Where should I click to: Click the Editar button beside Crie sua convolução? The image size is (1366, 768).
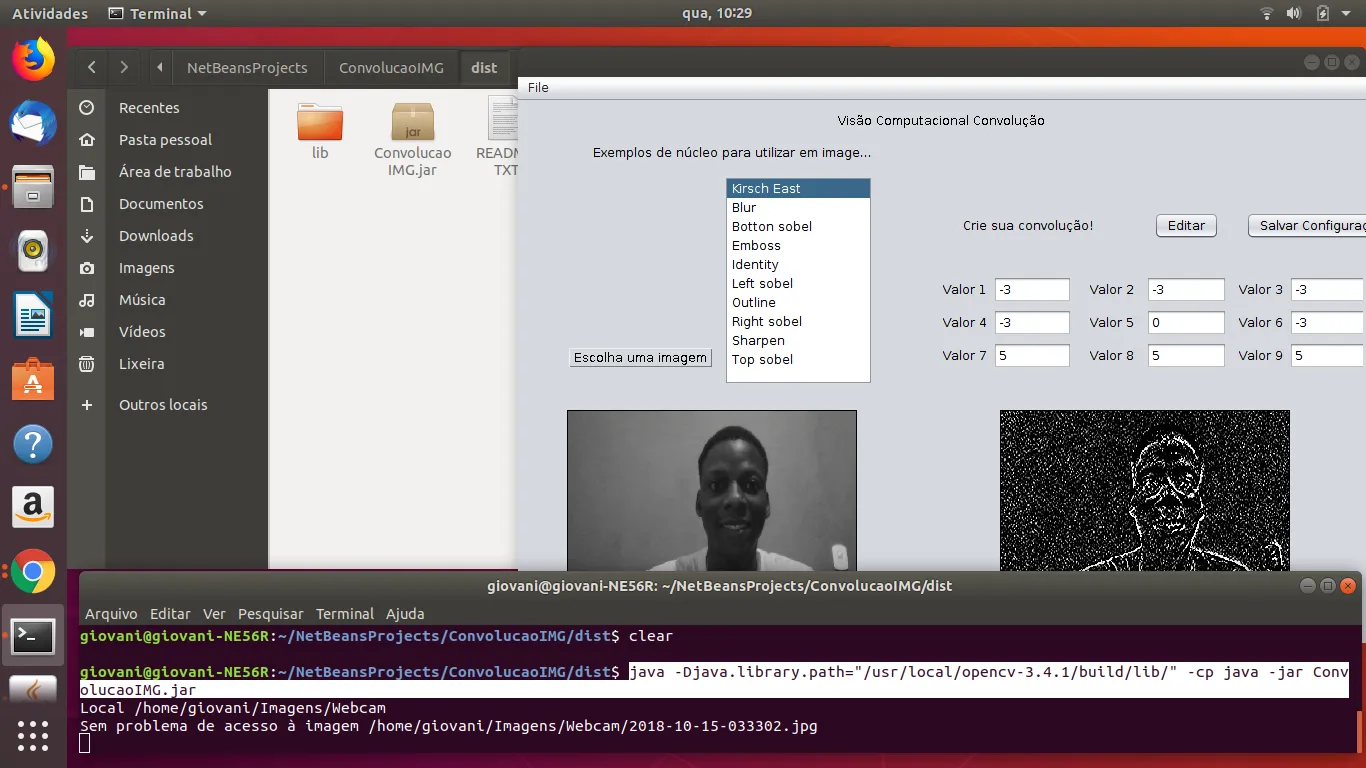point(1186,226)
